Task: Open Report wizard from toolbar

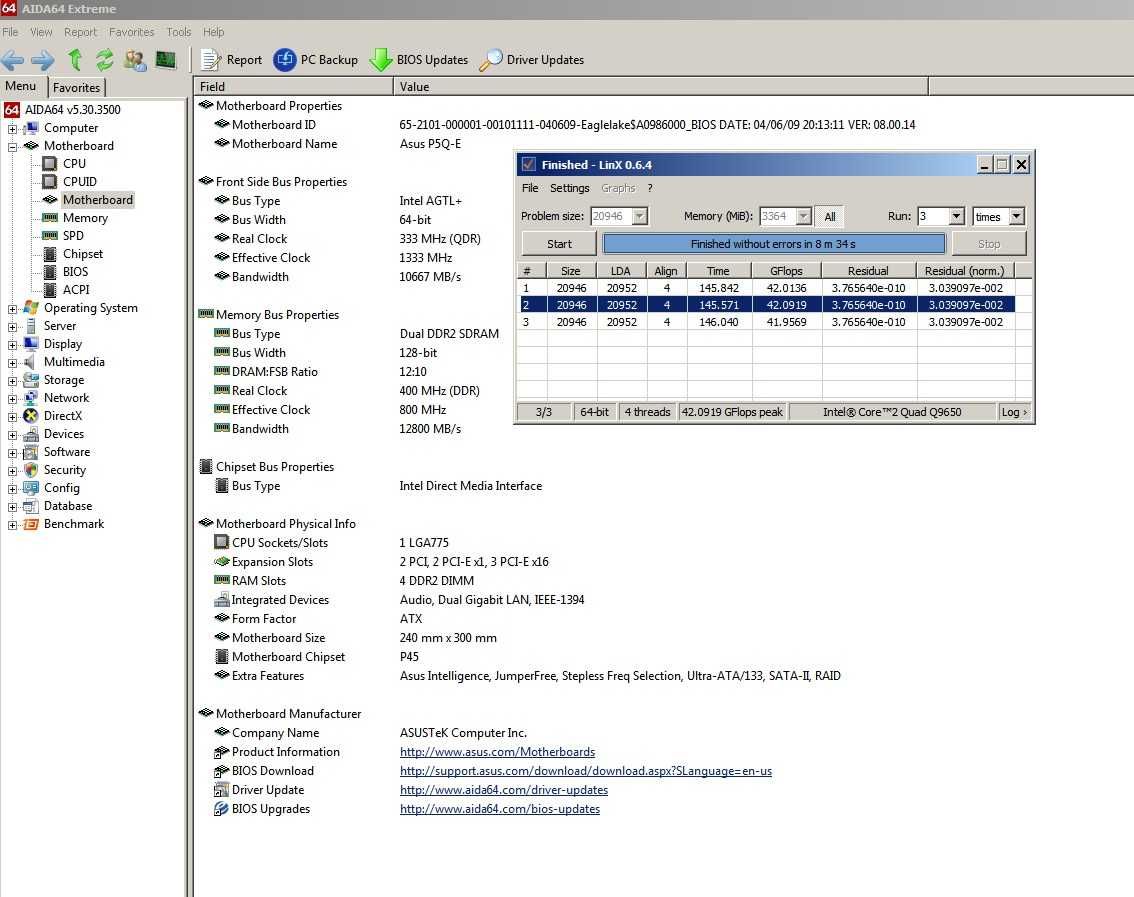Action: 231,60
